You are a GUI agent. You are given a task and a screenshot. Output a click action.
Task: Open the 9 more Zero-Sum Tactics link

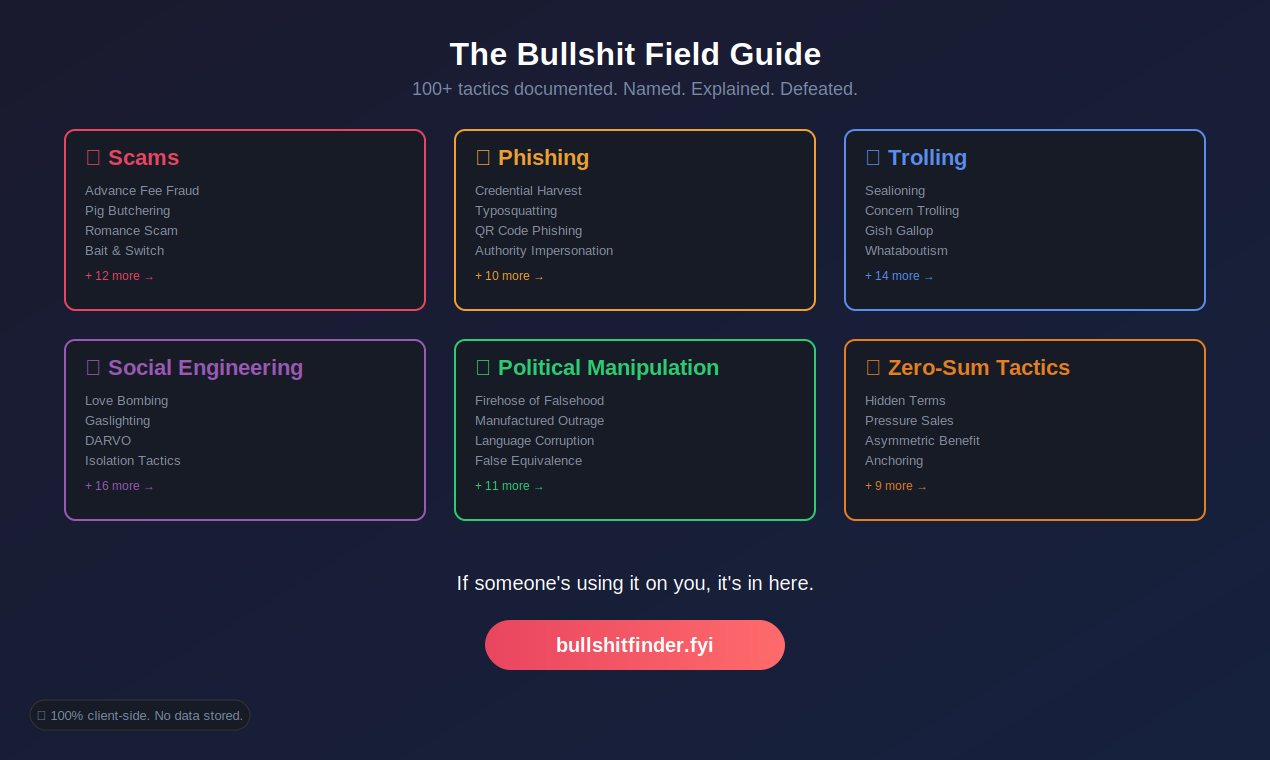coord(895,485)
